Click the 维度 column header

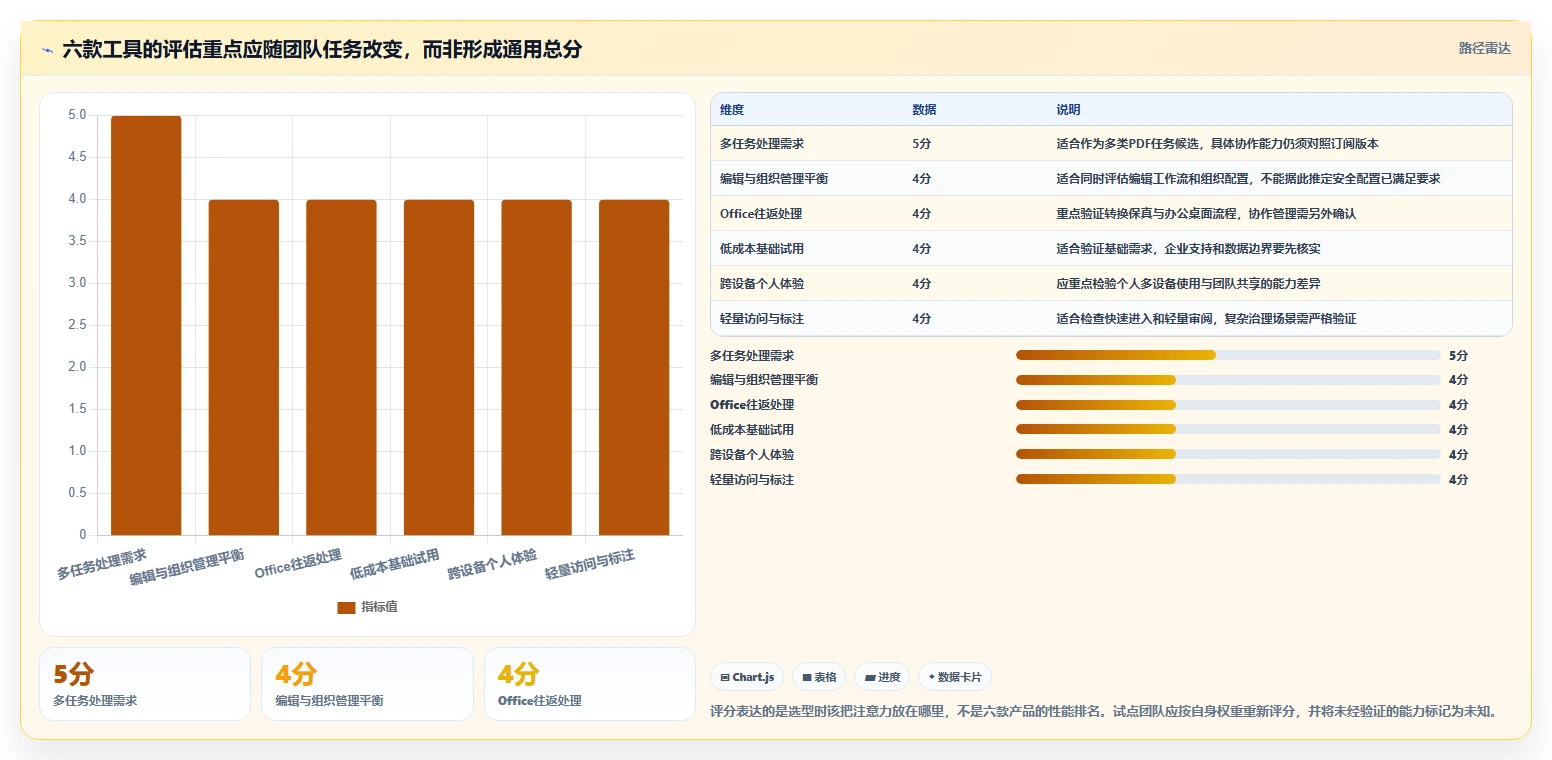coord(732,110)
